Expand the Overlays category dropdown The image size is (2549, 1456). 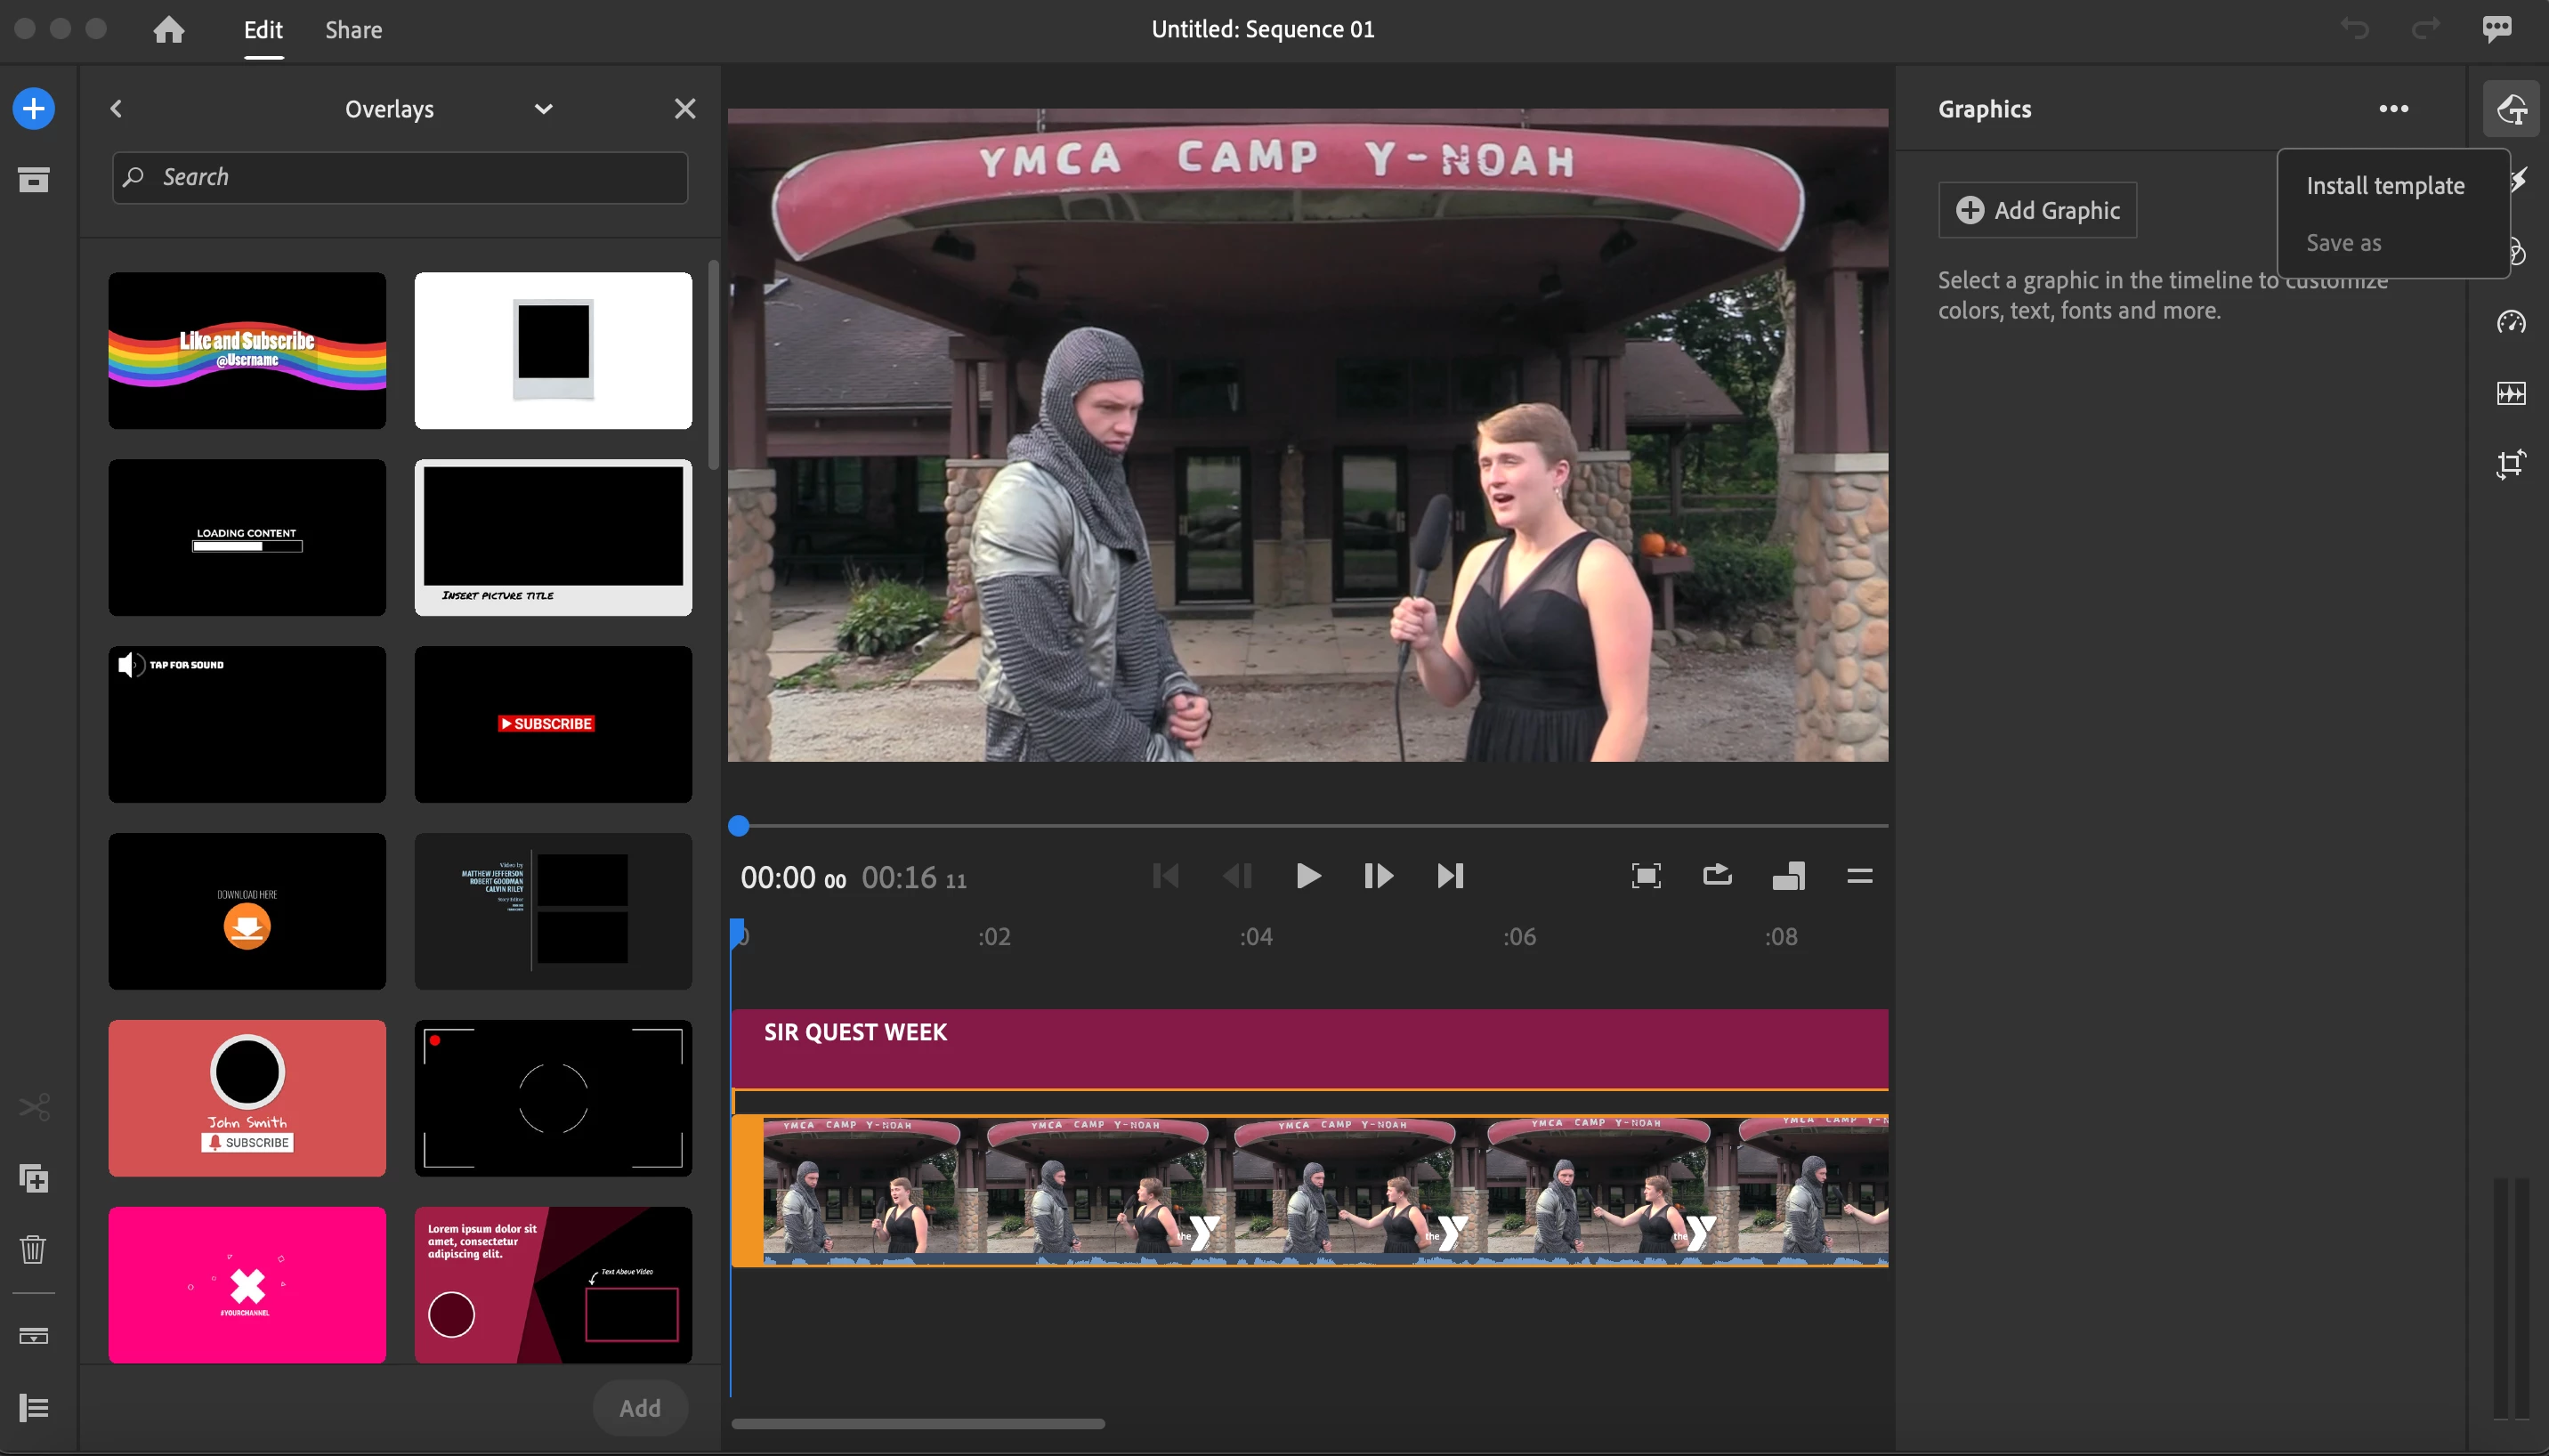point(543,109)
